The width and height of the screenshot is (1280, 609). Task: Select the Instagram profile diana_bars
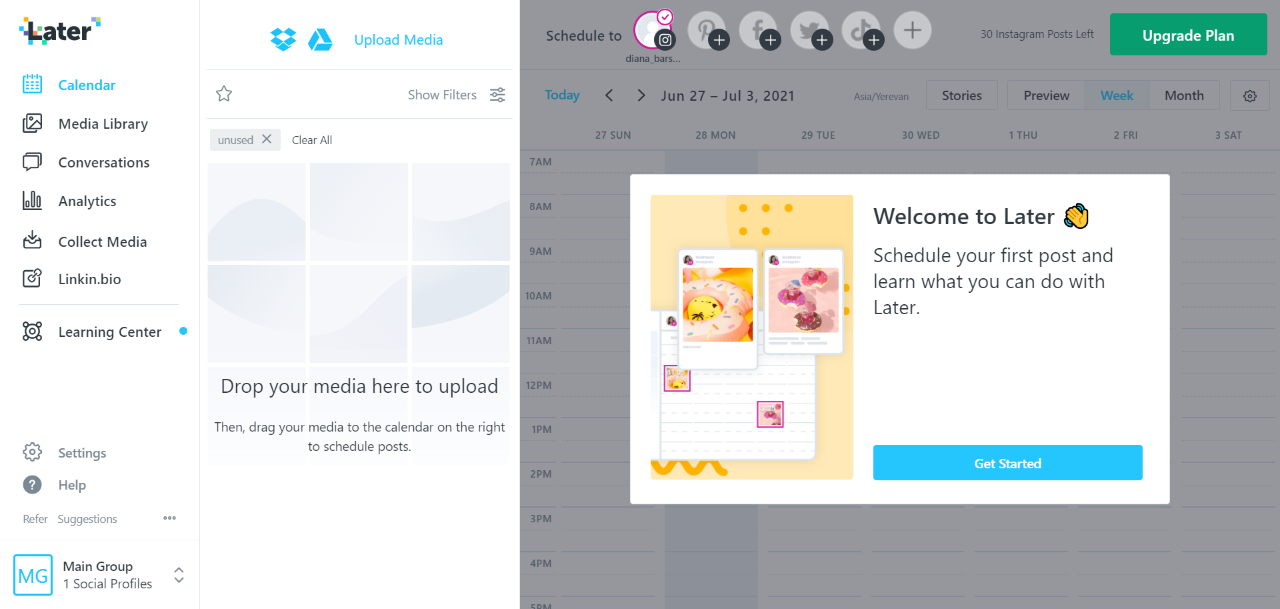[x=654, y=30]
